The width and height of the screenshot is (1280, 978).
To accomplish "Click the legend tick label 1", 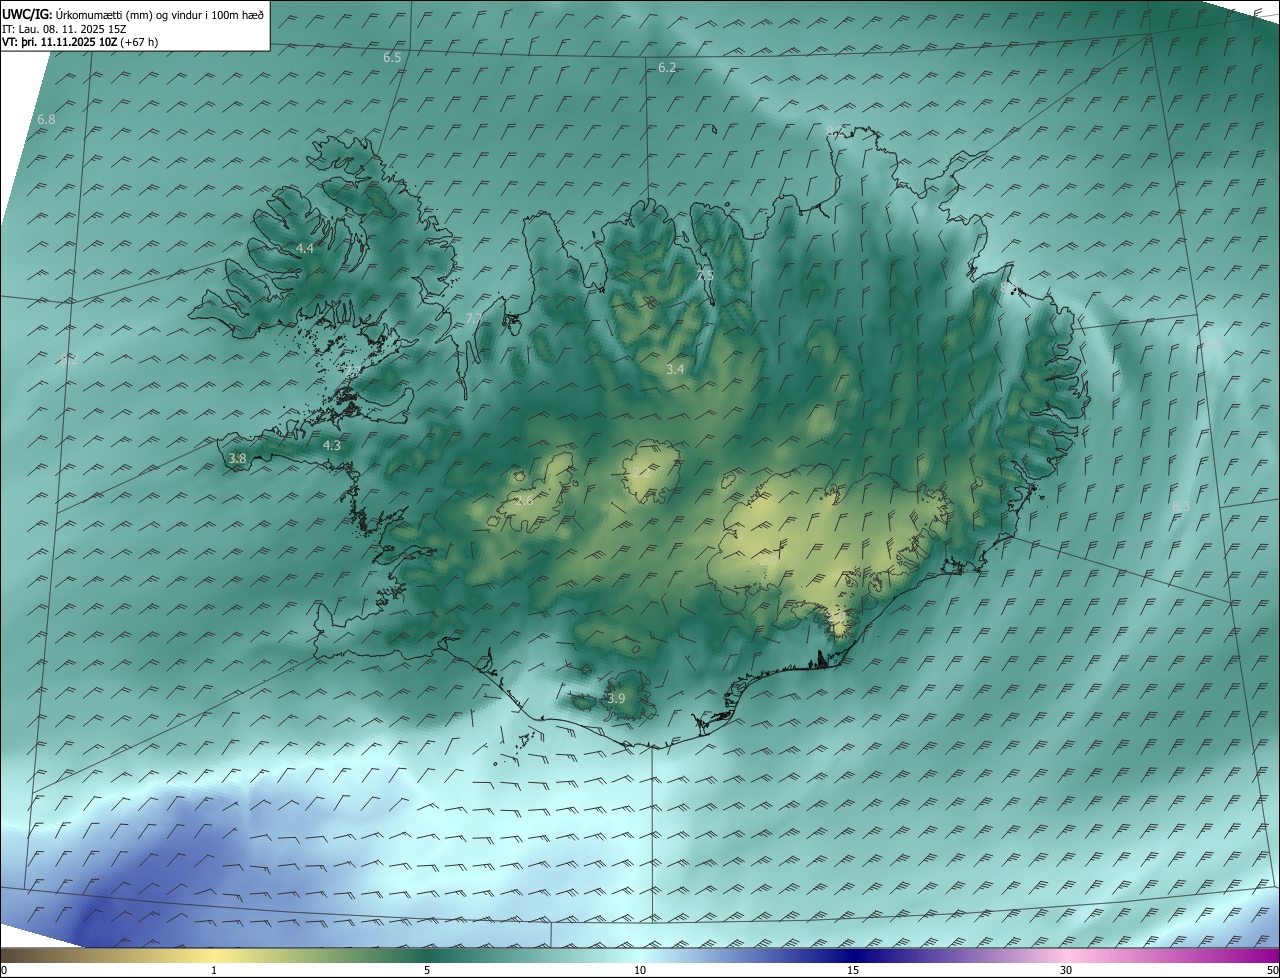I will pyautogui.click(x=214, y=970).
